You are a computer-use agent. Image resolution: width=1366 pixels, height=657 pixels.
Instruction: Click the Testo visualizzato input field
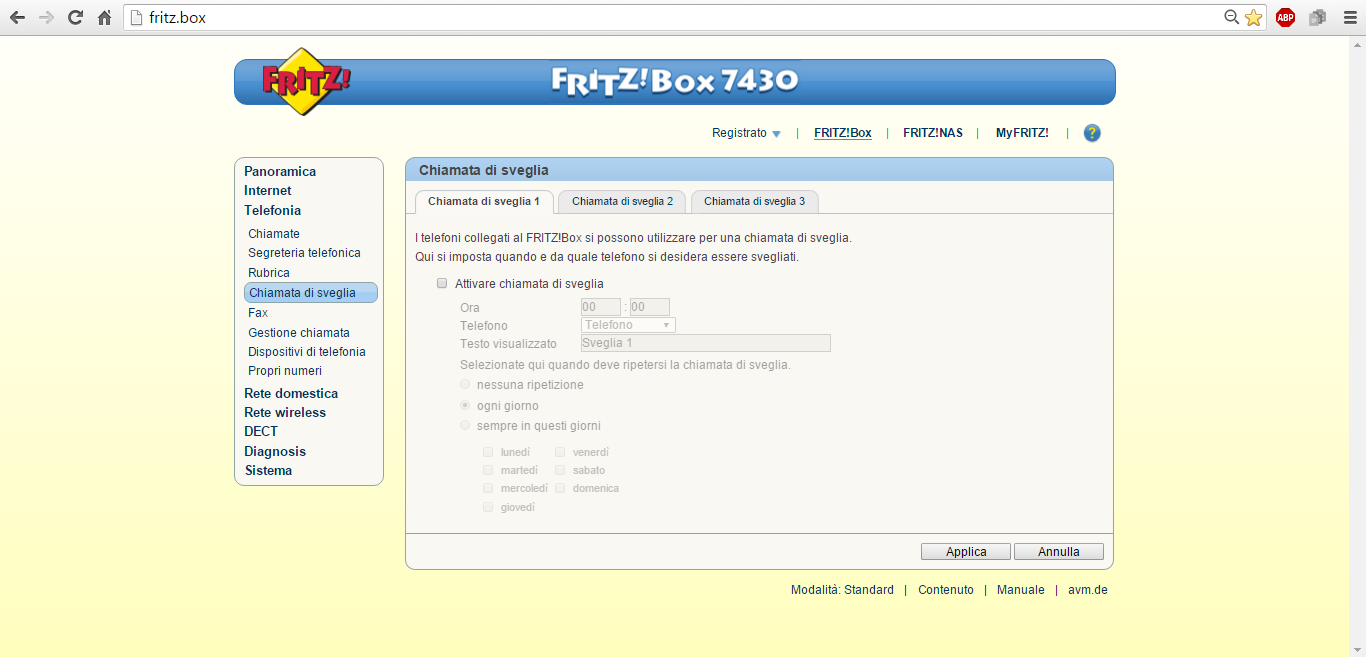[x=705, y=343]
